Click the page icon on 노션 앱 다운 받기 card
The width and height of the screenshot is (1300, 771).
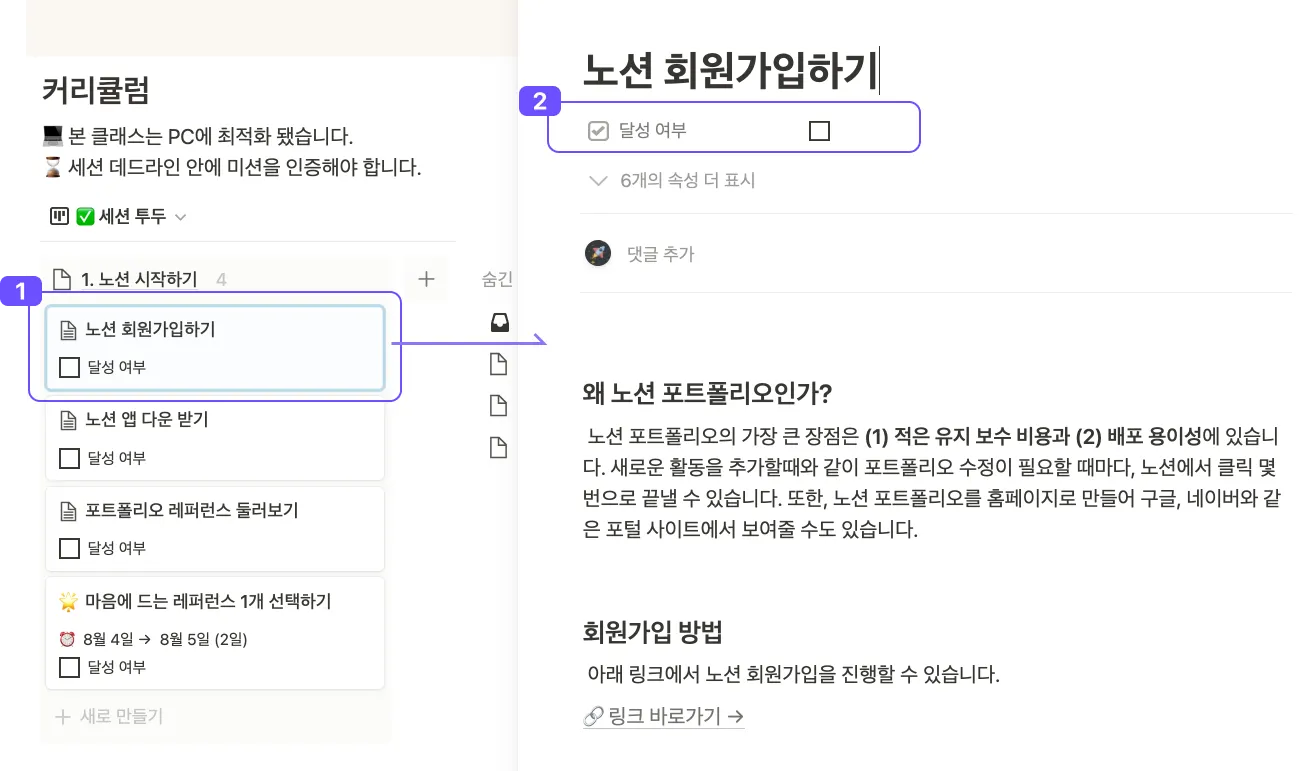pyautogui.click(x=68, y=420)
